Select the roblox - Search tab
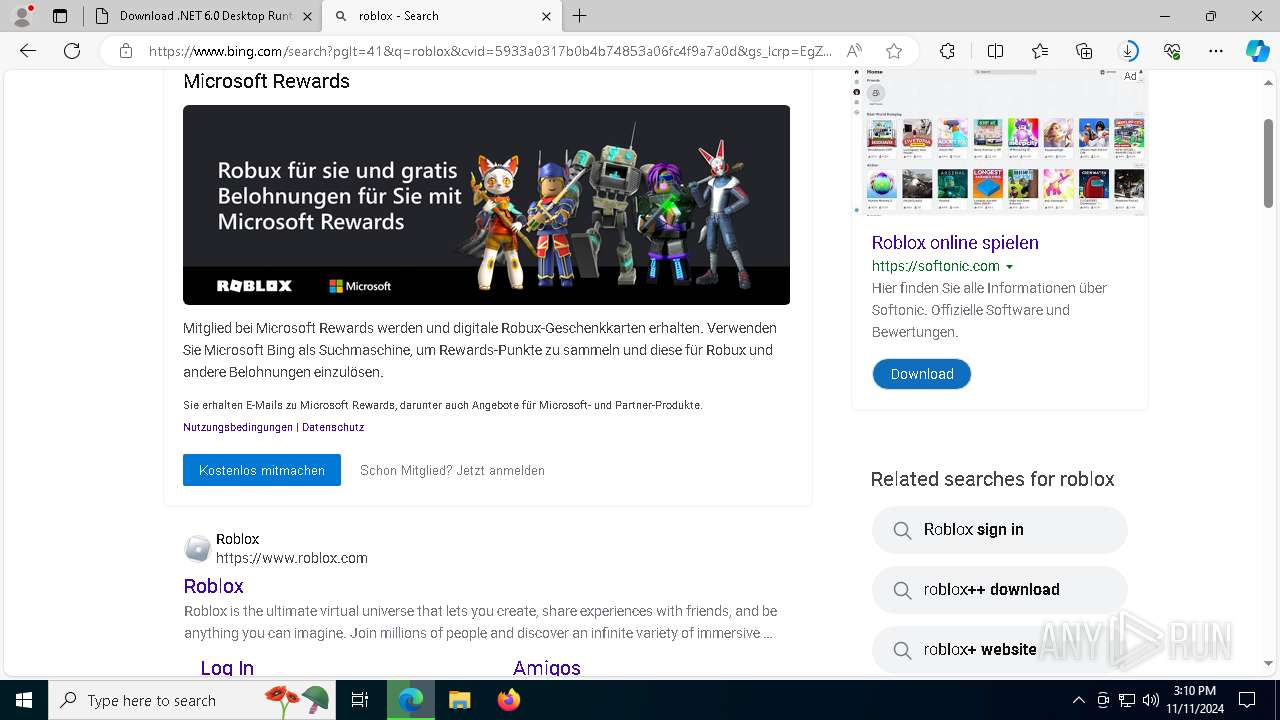 (x=443, y=16)
